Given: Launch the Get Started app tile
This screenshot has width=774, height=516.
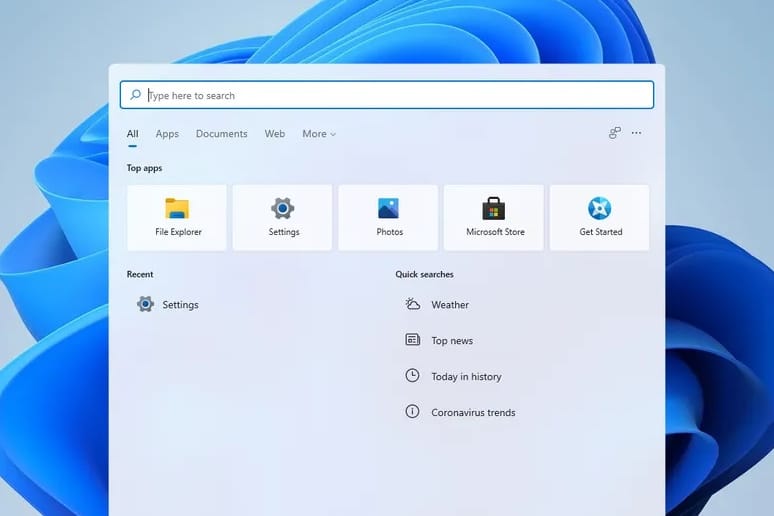Looking at the screenshot, I should 599,218.
